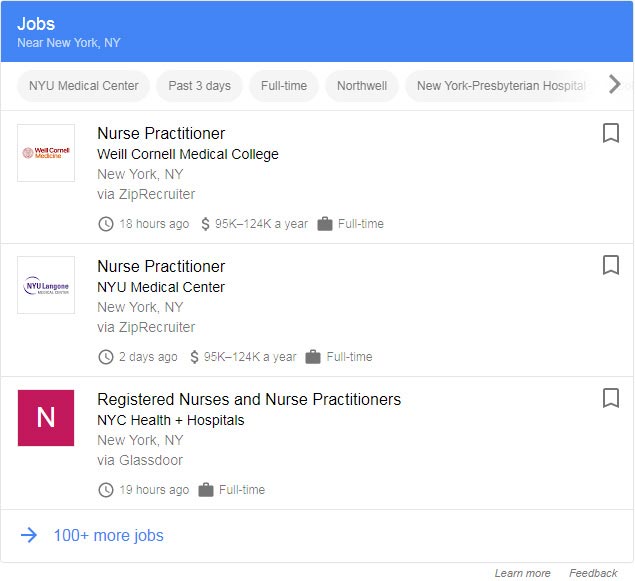This screenshot has width=635, height=581.
Task: Save the NYU Medical Center job listing
Action: pyautogui.click(x=610, y=265)
